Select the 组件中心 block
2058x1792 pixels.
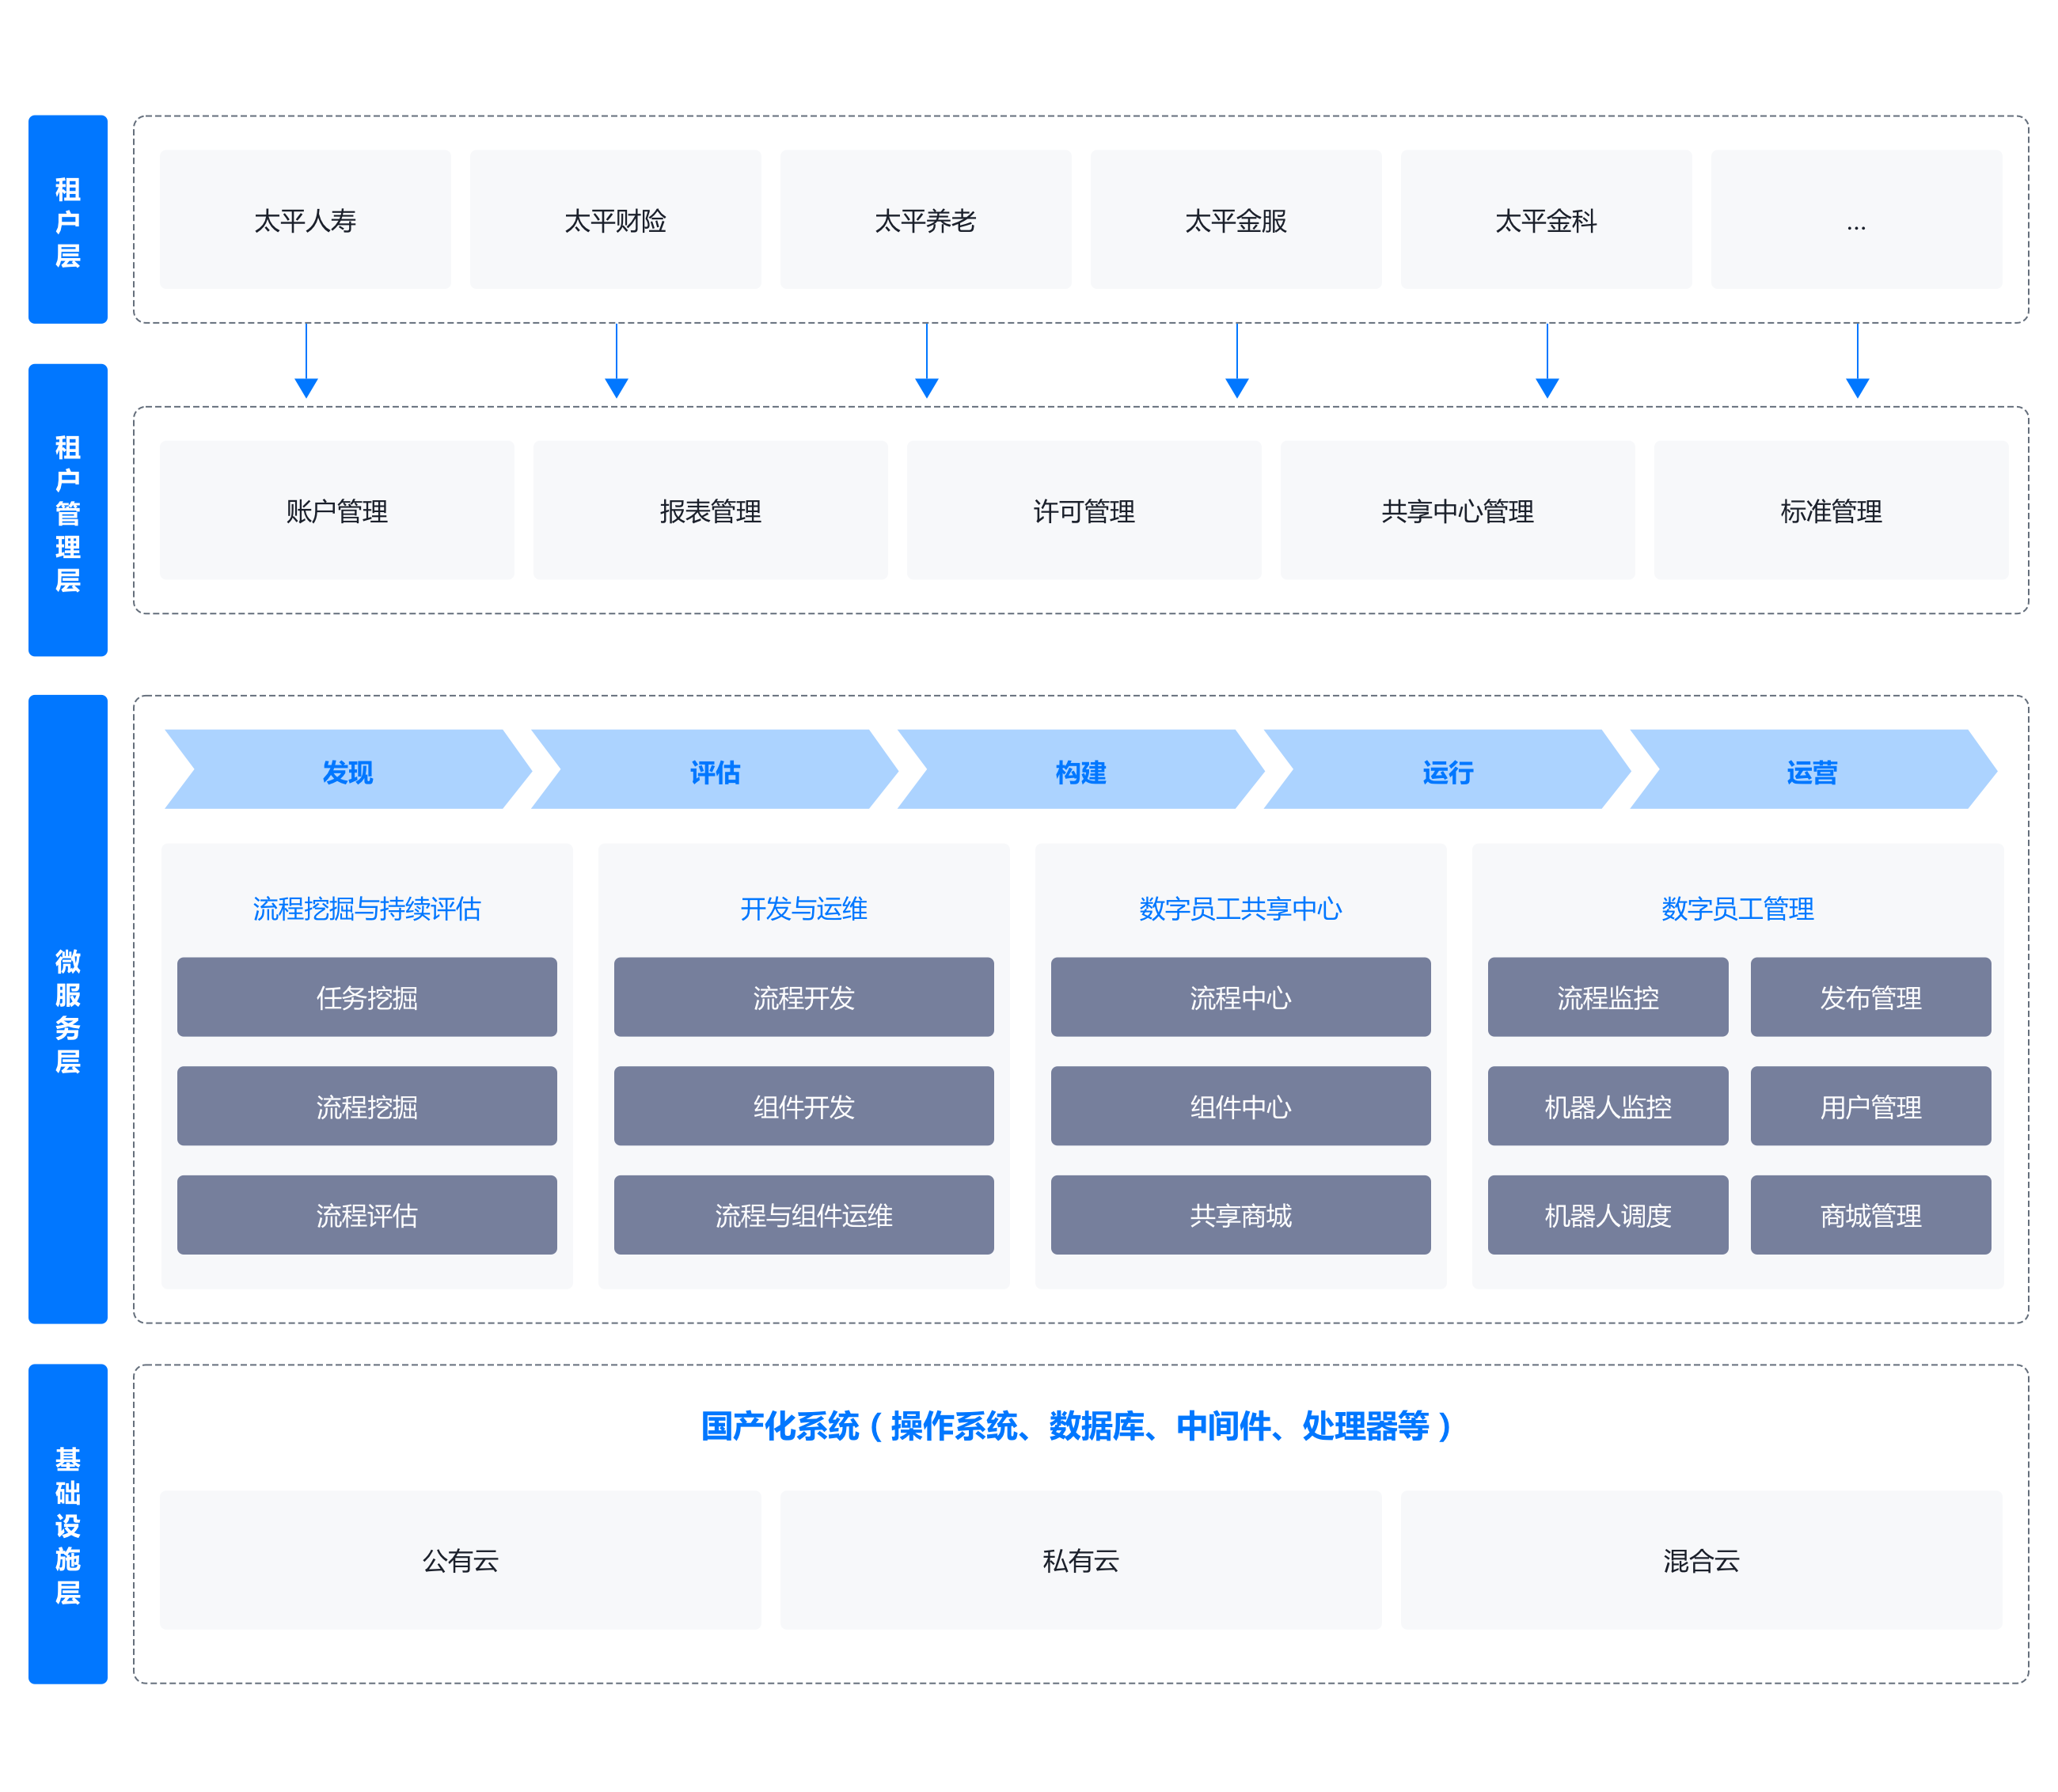(1241, 1106)
